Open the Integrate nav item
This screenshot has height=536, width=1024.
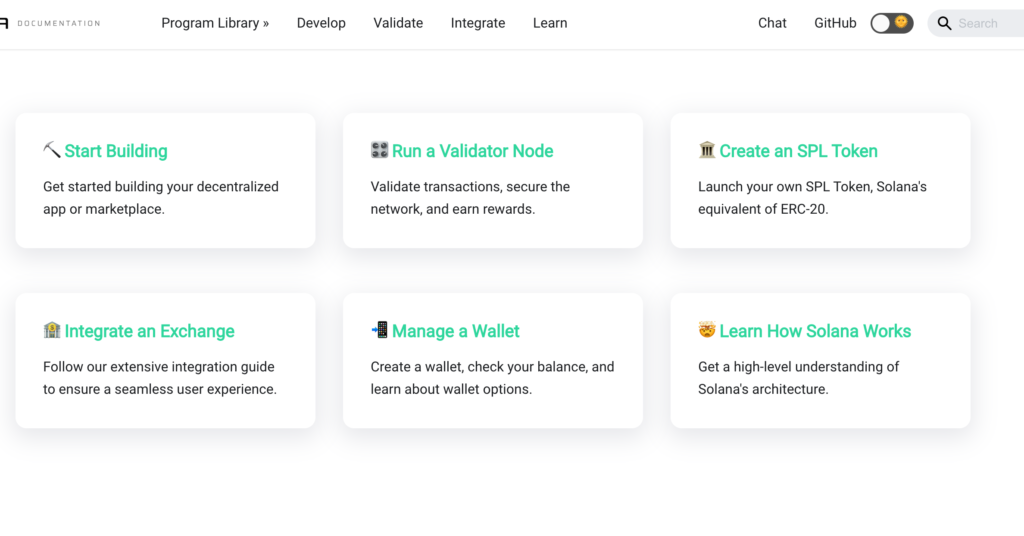478,24
